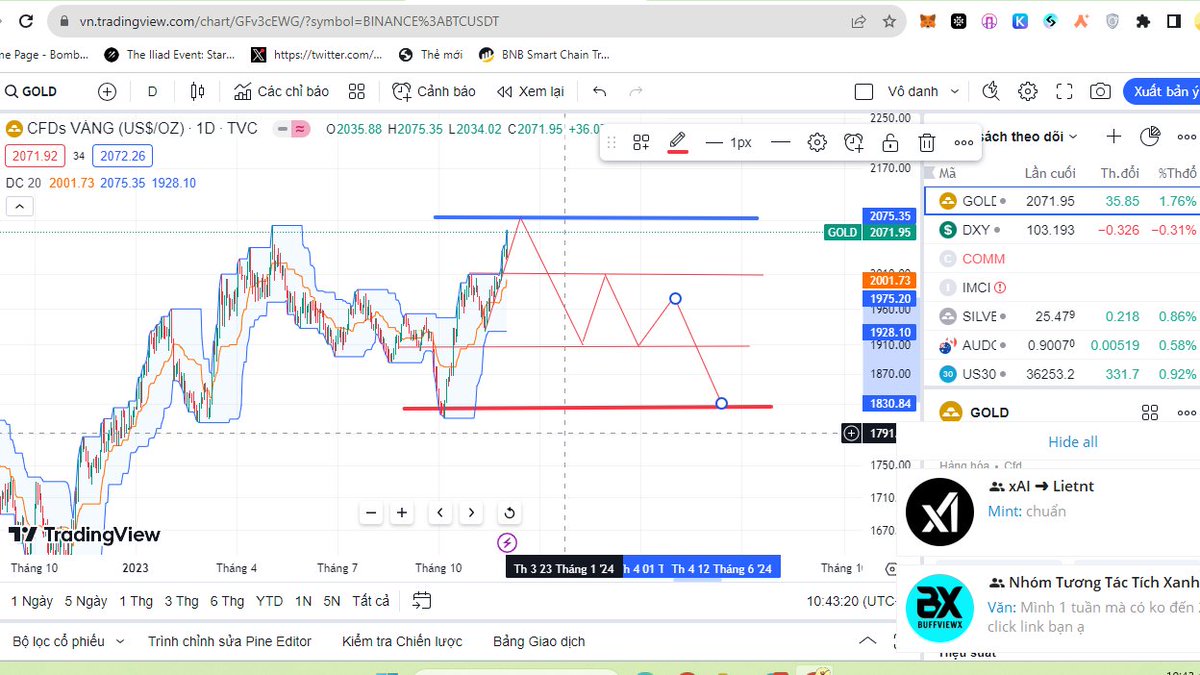Select the US30 row in watchlist
1200x675 pixels.
click(x=1062, y=374)
